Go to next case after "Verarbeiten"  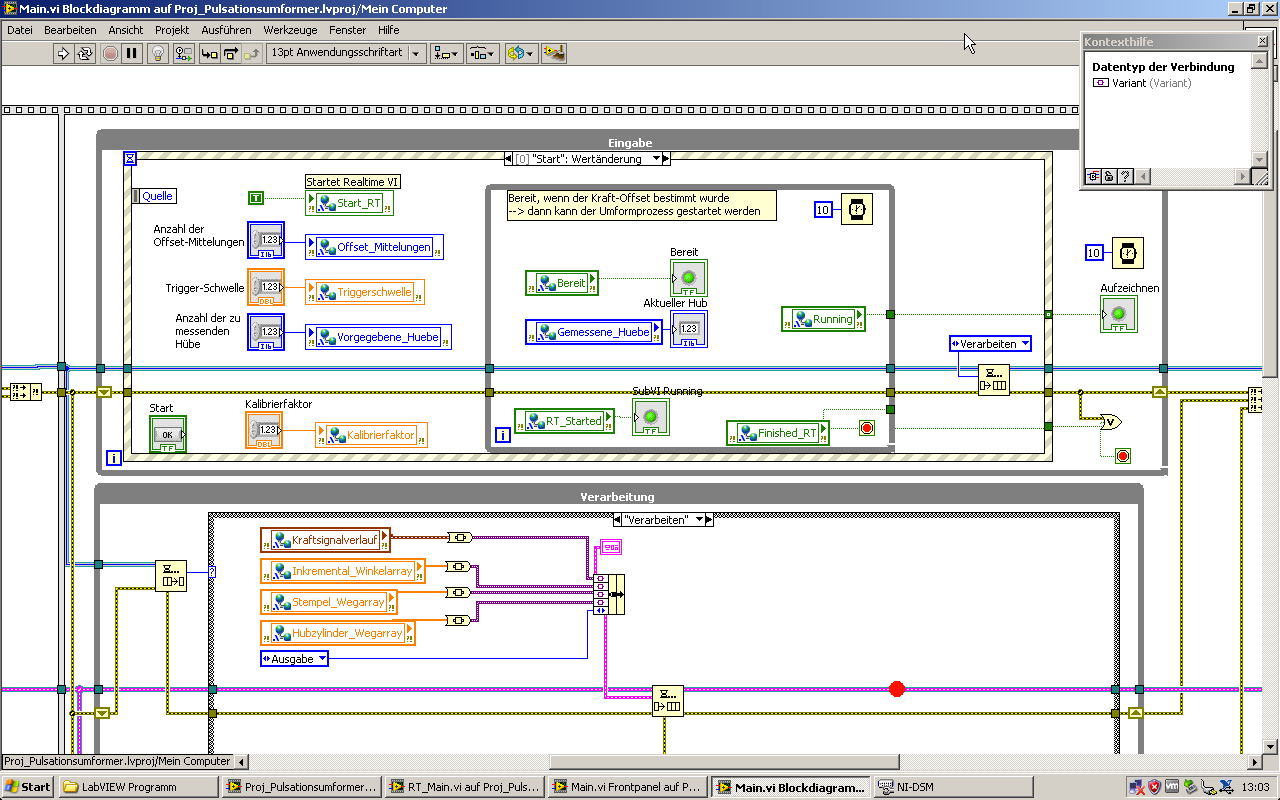[x=710, y=520]
